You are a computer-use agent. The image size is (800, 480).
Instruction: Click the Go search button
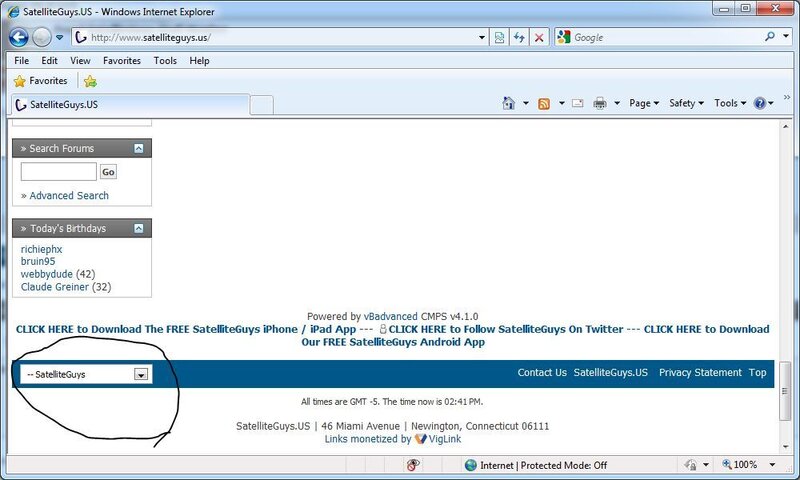coord(108,172)
